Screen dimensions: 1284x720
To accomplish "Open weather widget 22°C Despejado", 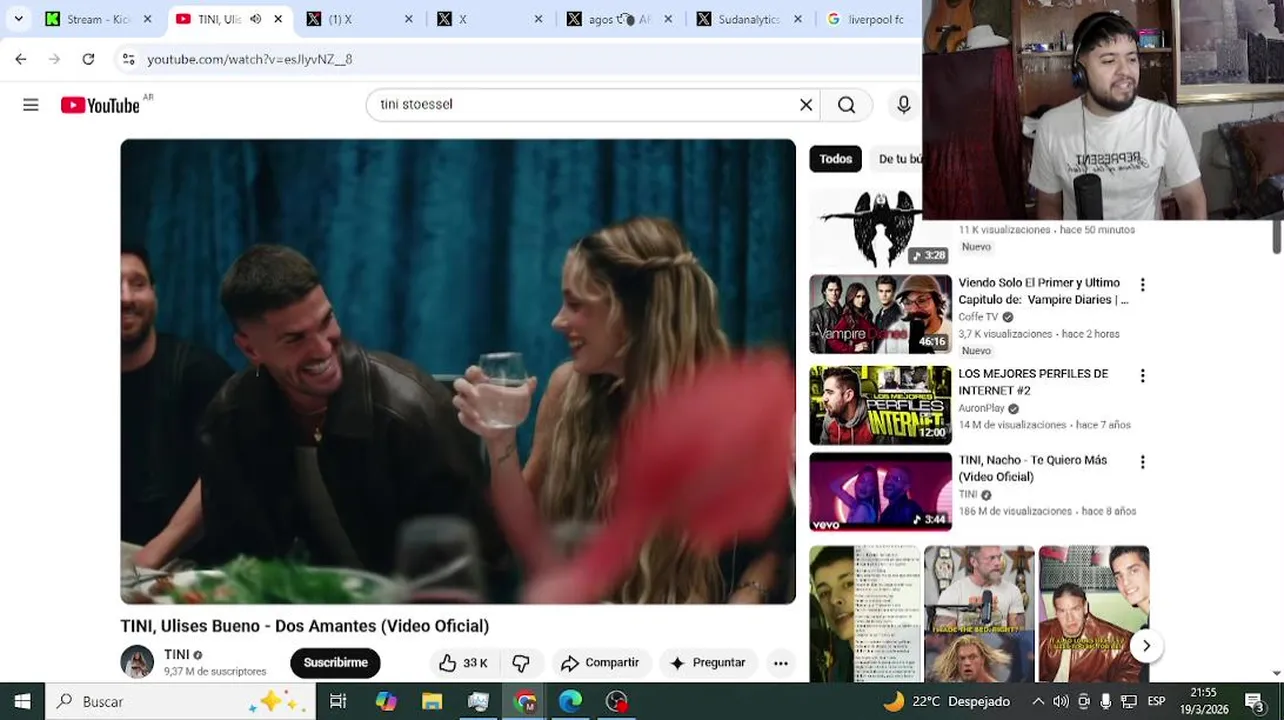I will coord(946,701).
